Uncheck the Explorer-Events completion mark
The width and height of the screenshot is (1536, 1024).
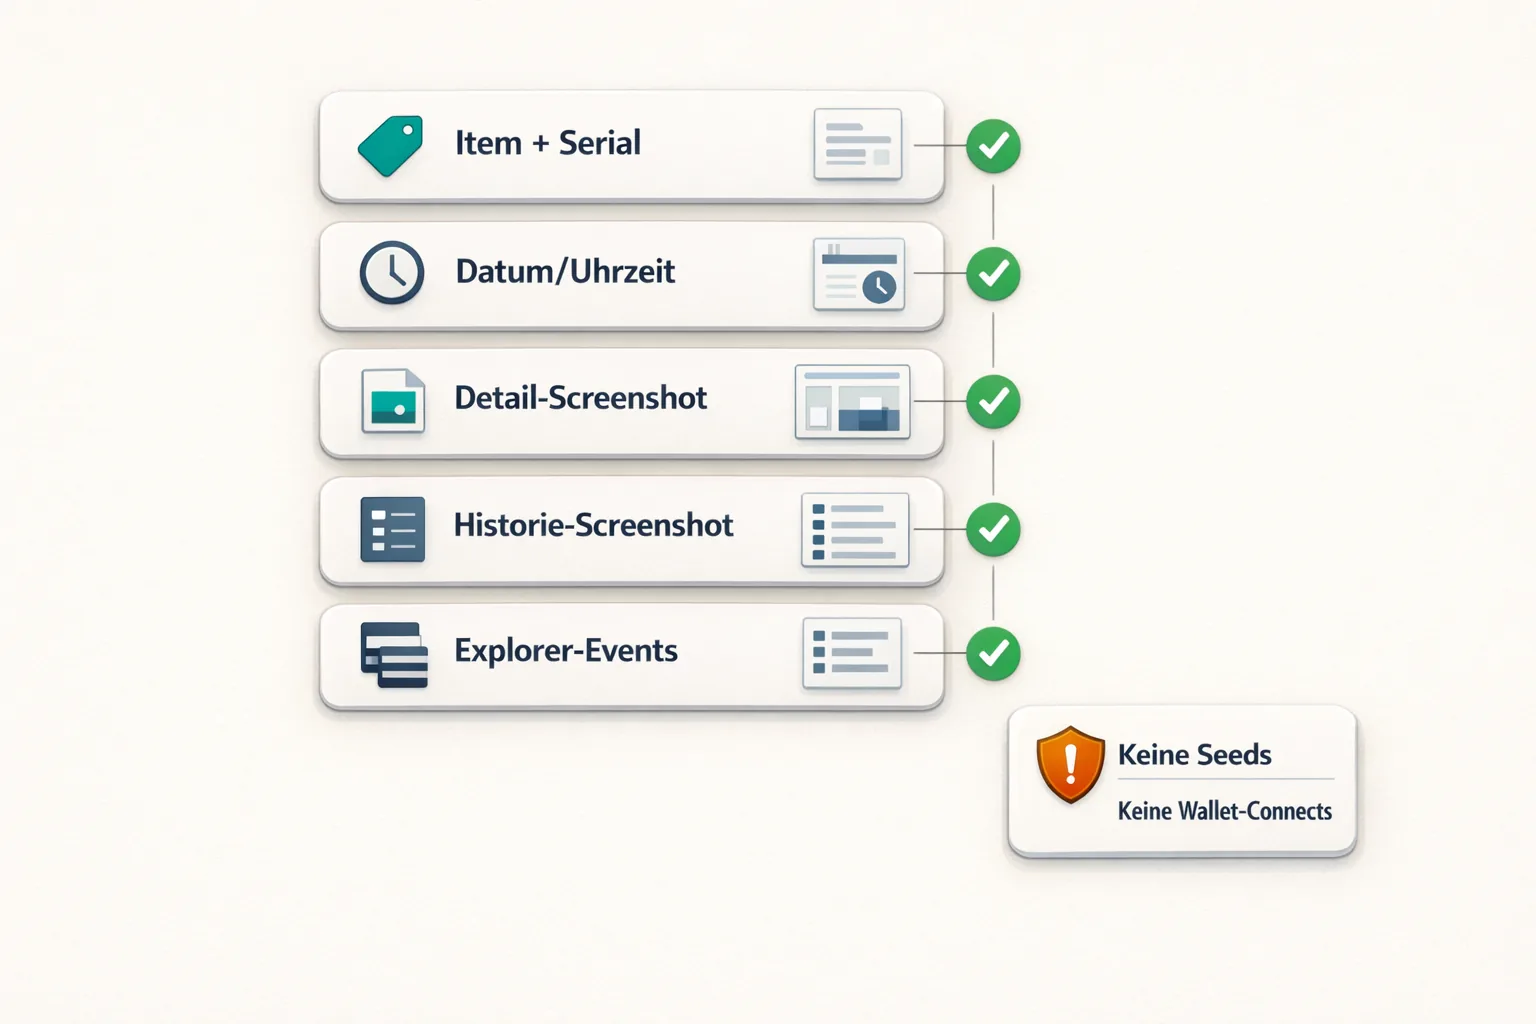(x=992, y=654)
